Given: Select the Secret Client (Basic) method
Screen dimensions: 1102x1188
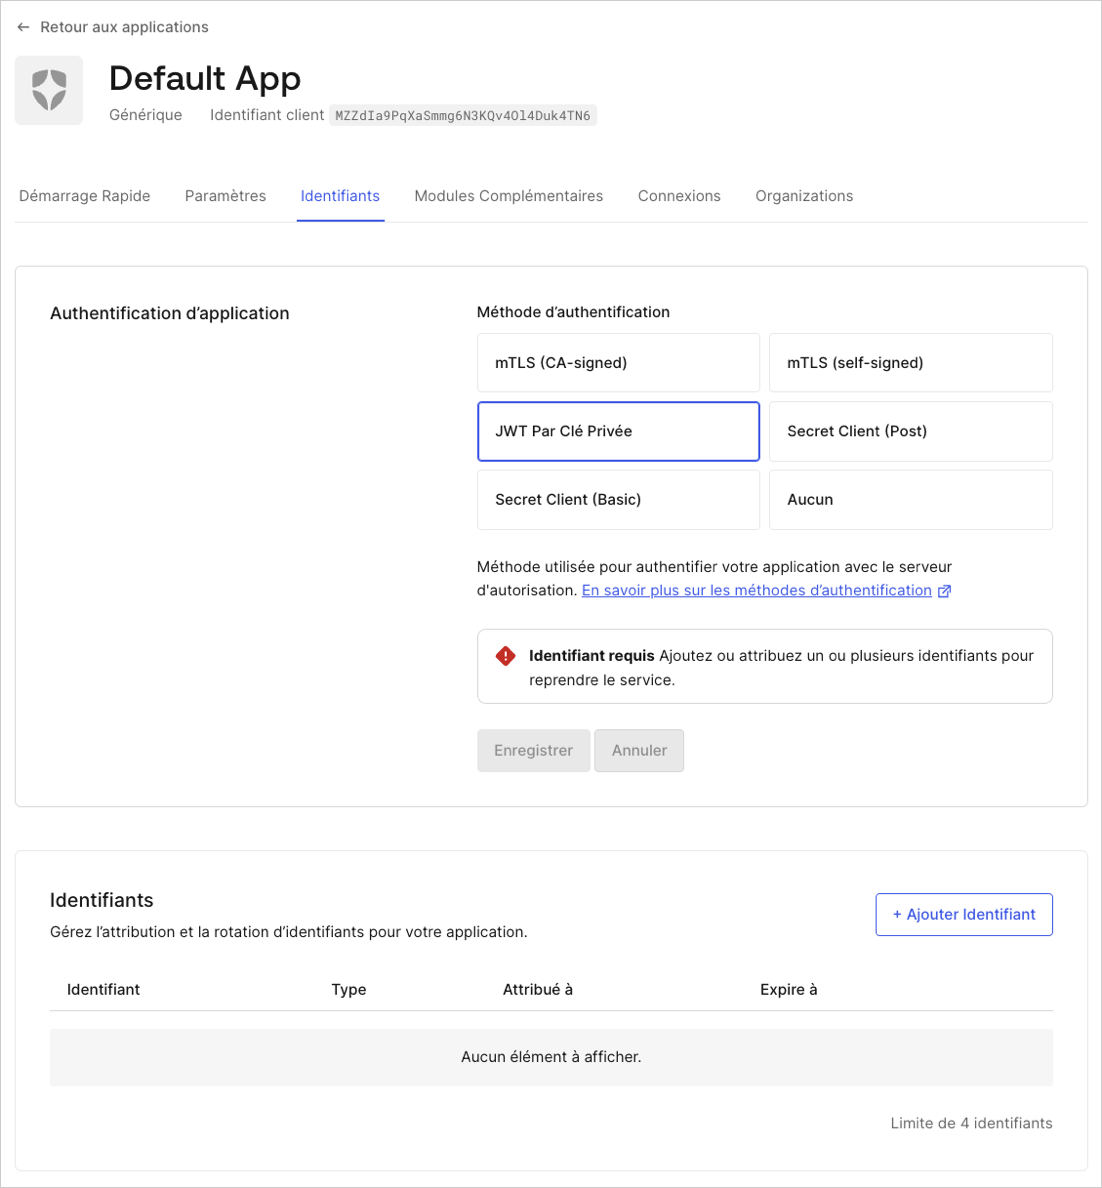Looking at the screenshot, I should click(x=617, y=499).
